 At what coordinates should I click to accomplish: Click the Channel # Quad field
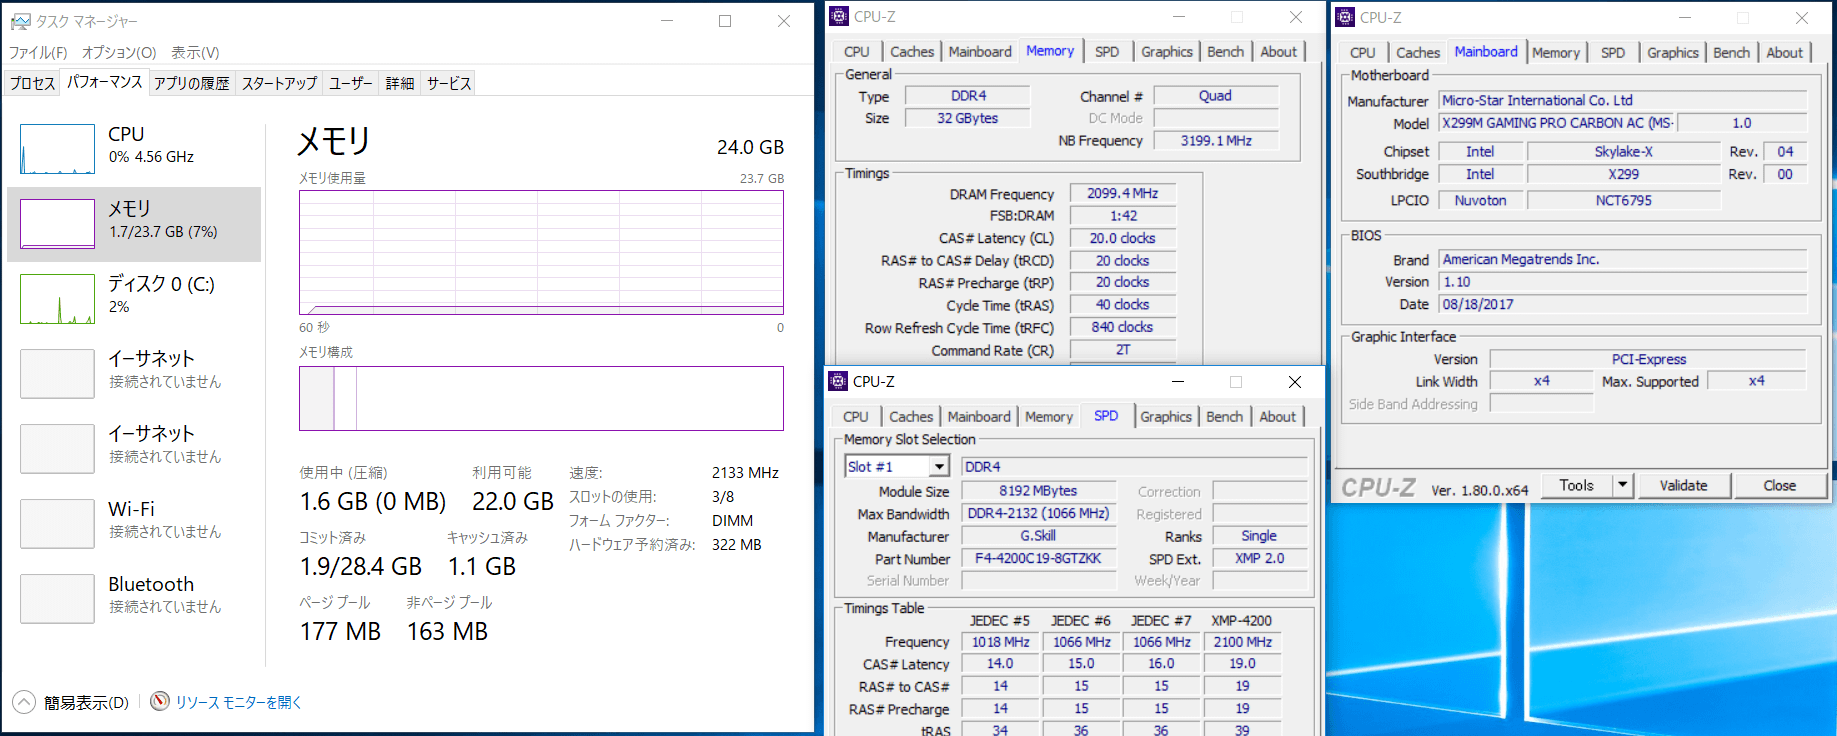click(1216, 96)
